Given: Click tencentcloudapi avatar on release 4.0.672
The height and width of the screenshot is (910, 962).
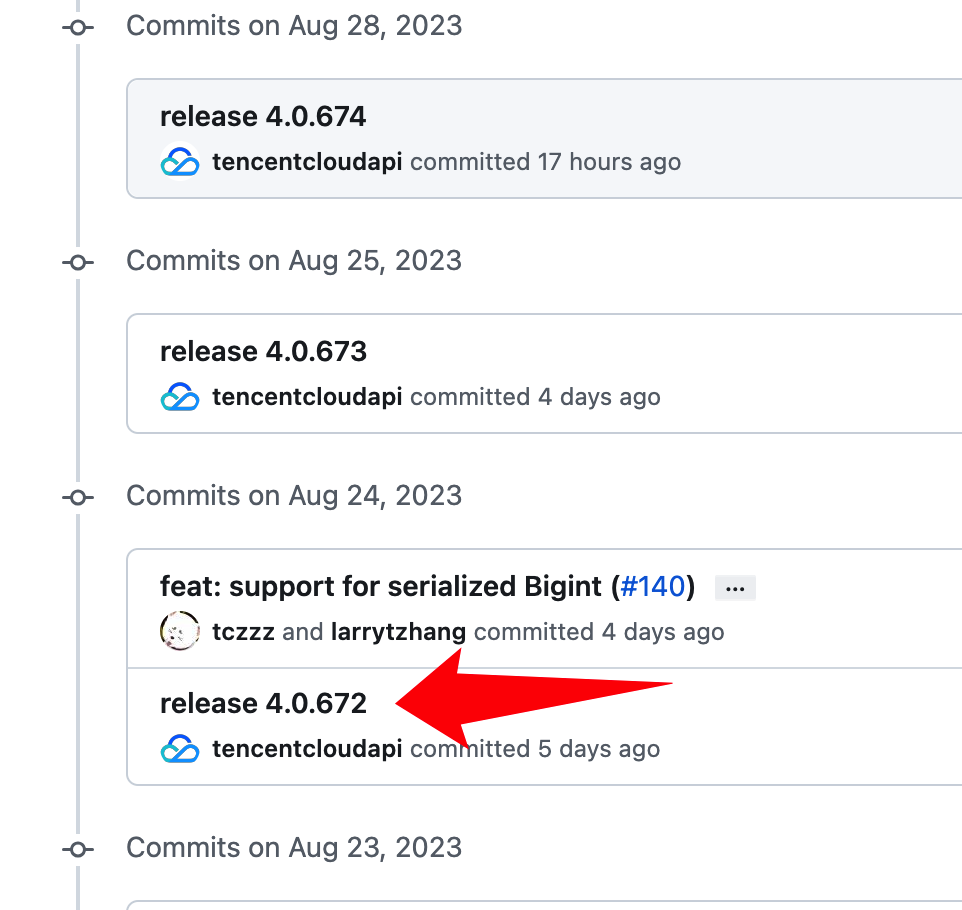Looking at the screenshot, I should pyautogui.click(x=180, y=749).
